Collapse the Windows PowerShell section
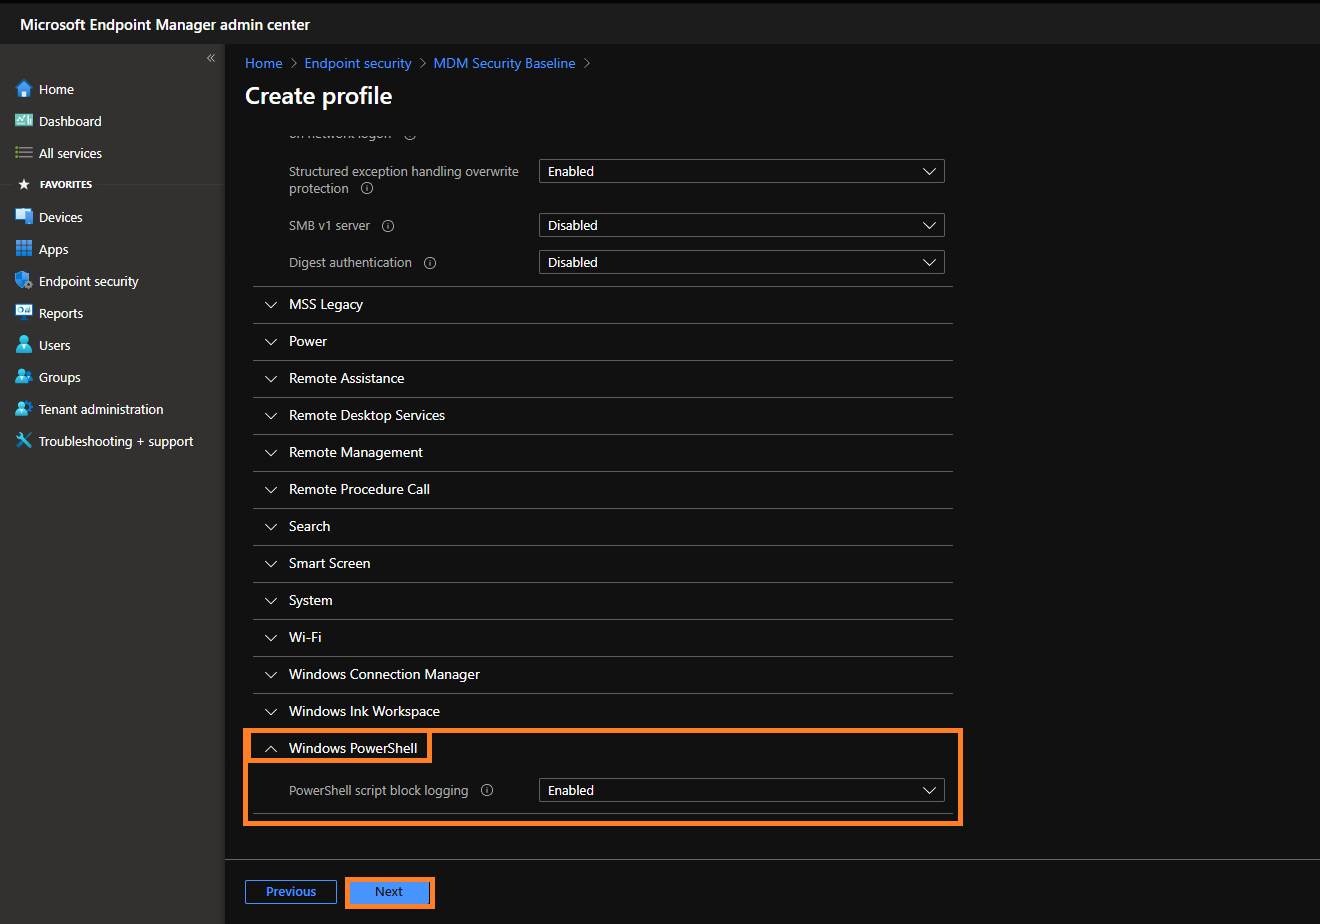This screenshot has width=1320, height=924. pos(603,749)
